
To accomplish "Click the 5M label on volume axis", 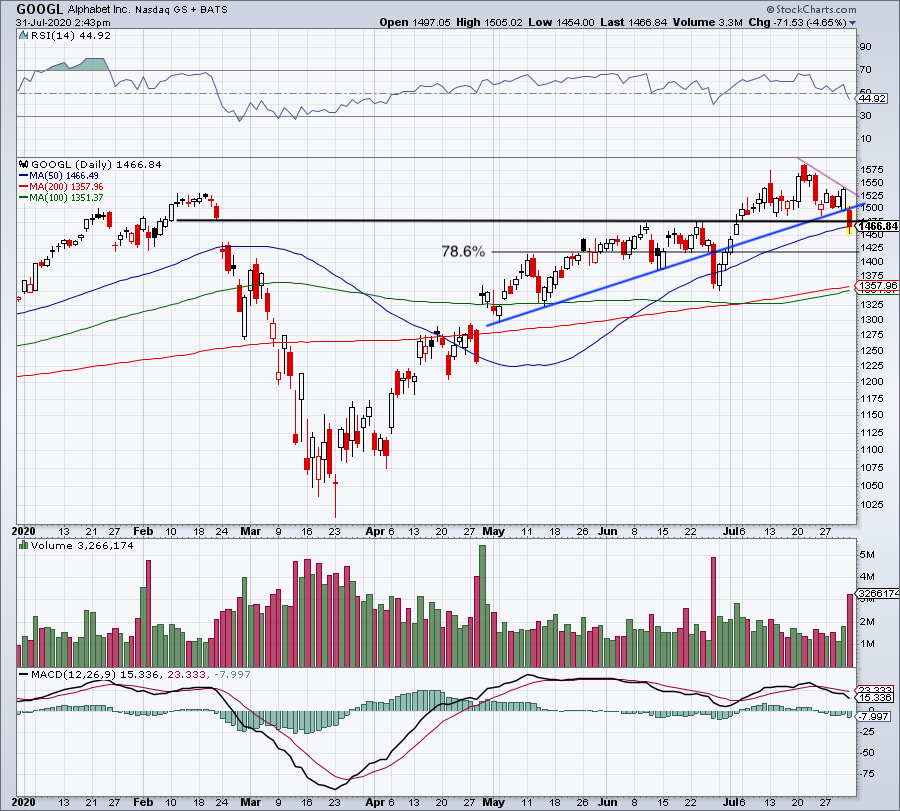I will click(x=867, y=554).
